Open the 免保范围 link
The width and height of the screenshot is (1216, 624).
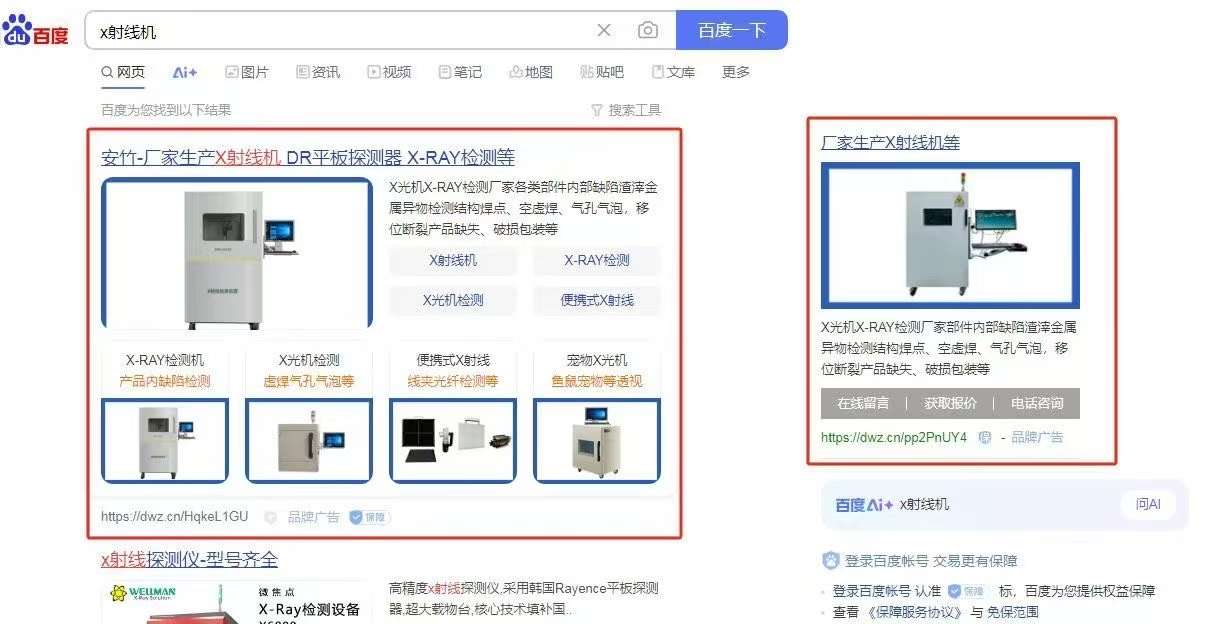pos(1013,612)
